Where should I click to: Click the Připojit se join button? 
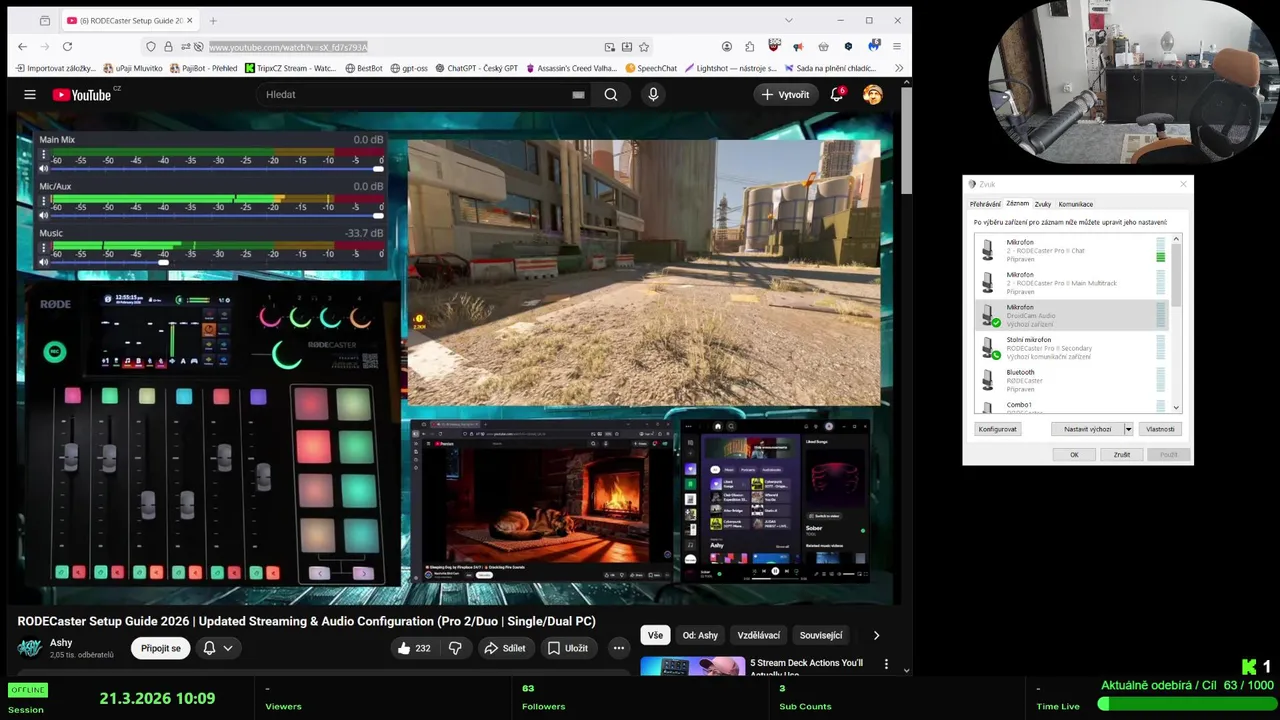click(x=161, y=648)
